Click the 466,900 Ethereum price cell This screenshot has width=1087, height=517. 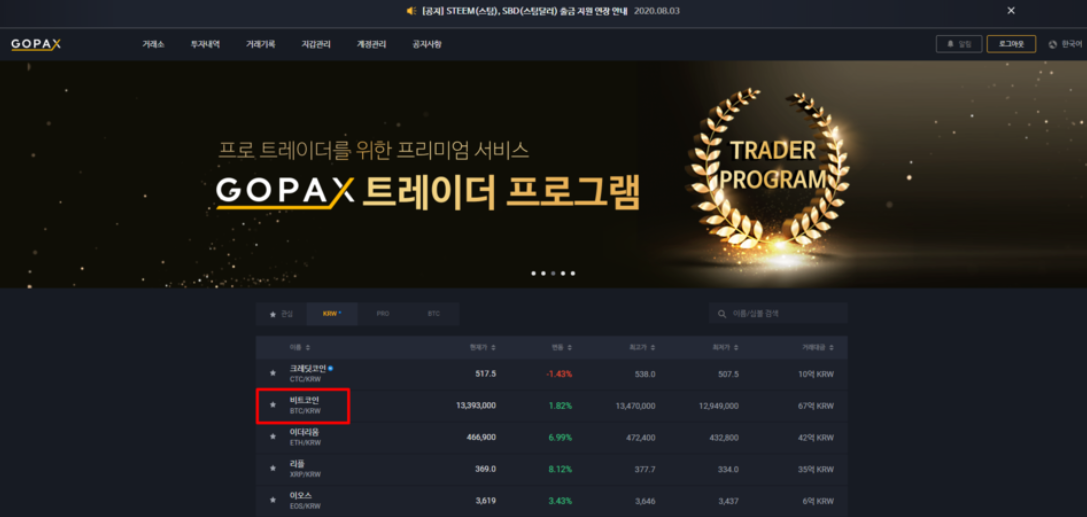[482, 437]
